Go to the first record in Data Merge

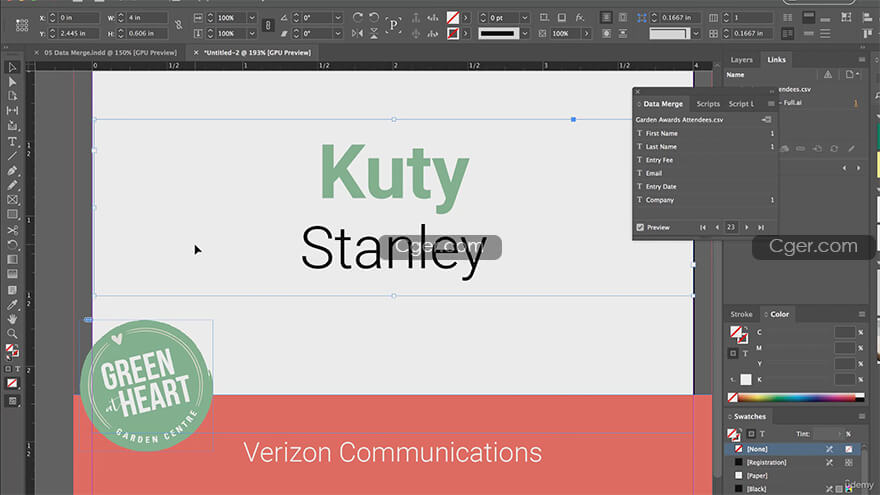coord(703,227)
